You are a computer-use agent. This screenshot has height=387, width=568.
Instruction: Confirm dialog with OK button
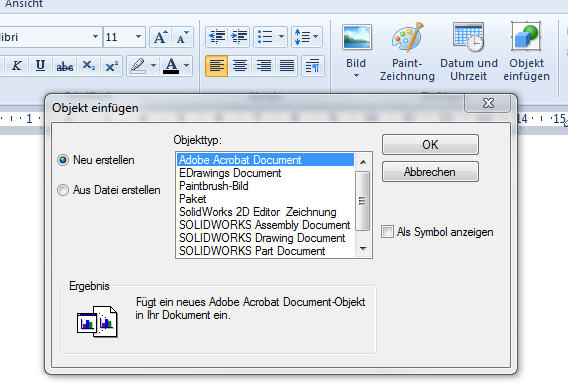click(x=430, y=145)
